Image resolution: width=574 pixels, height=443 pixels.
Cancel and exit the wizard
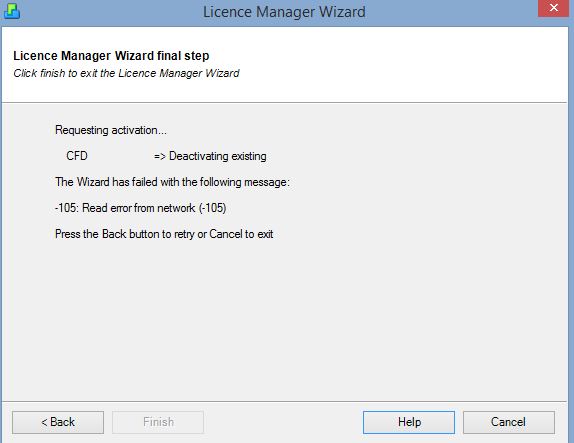pyautogui.click(x=508, y=422)
